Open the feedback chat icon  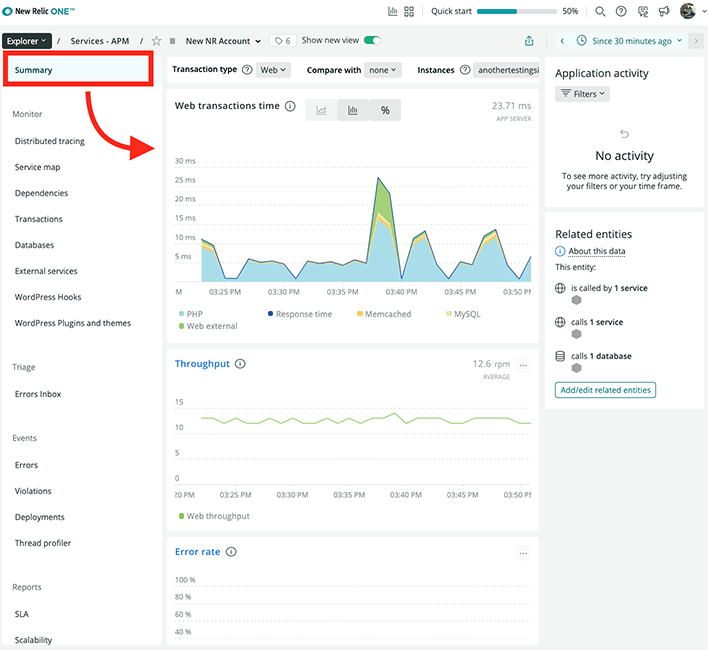(x=643, y=11)
